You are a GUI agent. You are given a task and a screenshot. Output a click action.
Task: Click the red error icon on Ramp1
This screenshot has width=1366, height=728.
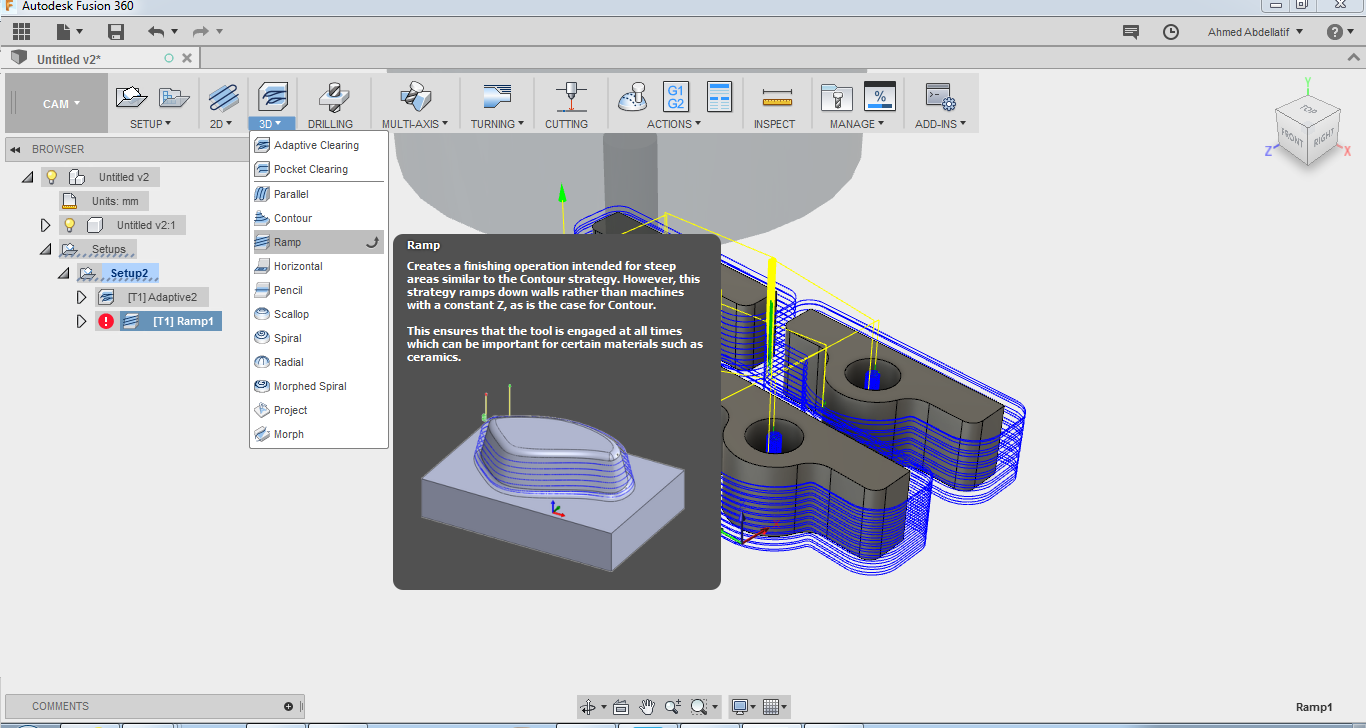pyautogui.click(x=106, y=321)
